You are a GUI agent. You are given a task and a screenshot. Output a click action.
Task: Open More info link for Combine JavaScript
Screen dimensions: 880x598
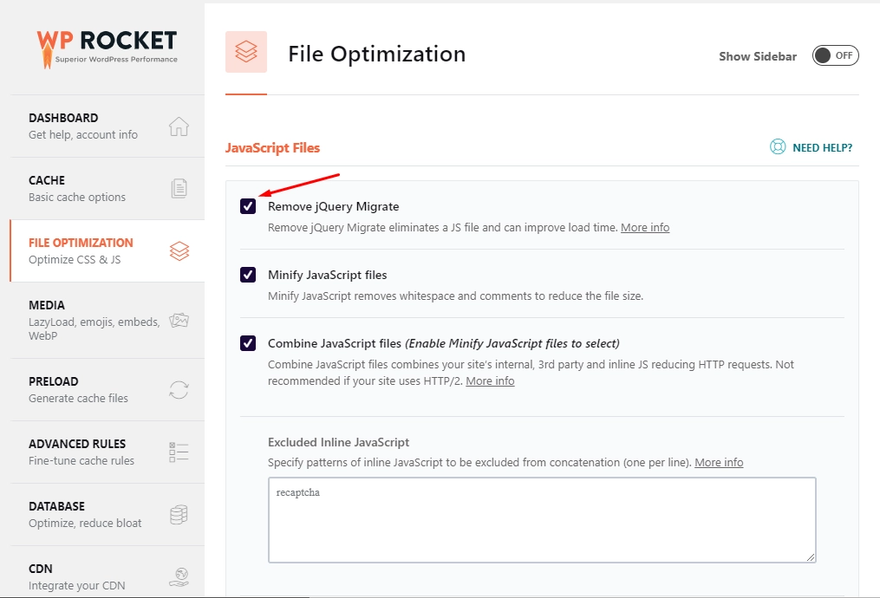[490, 381]
